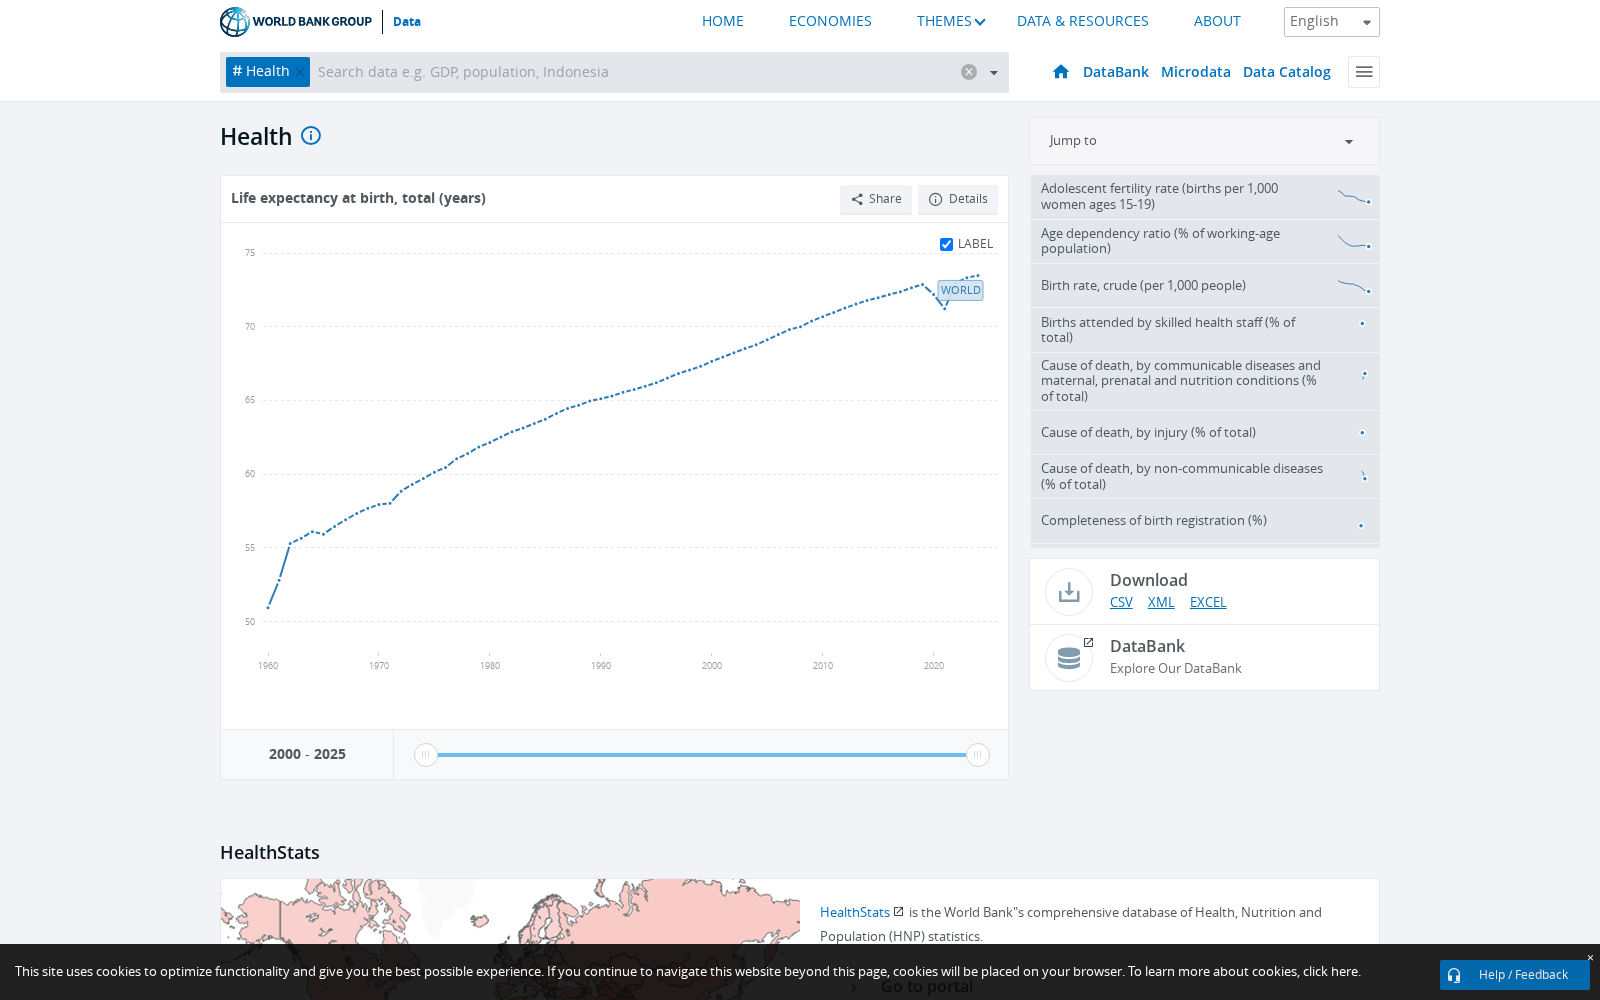Open the HealthStats link in the description
The height and width of the screenshot is (1000, 1600).
(855, 912)
